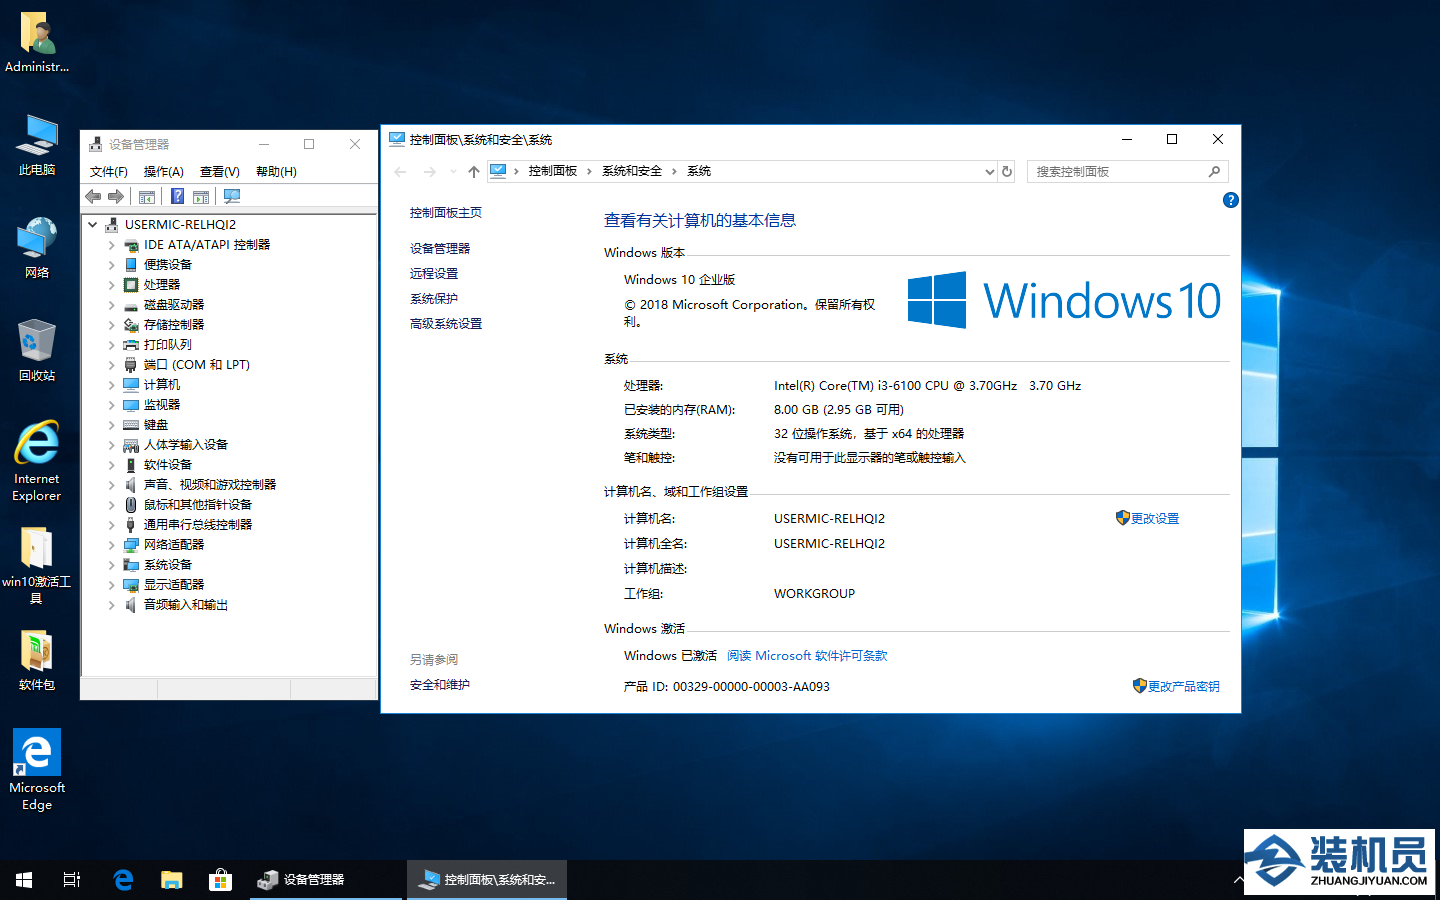Screen dimensions: 1440x900
Task: Open 高级系统设置 from the left sidebar
Action: [x=446, y=324]
